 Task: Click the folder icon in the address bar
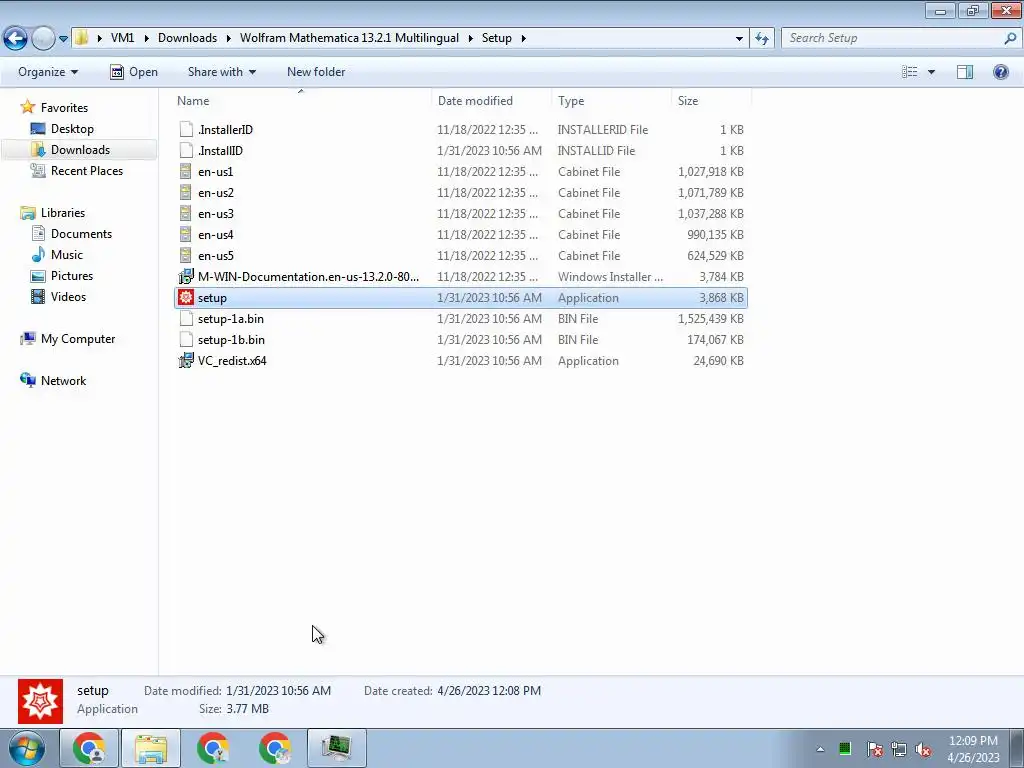coord(82,38)
